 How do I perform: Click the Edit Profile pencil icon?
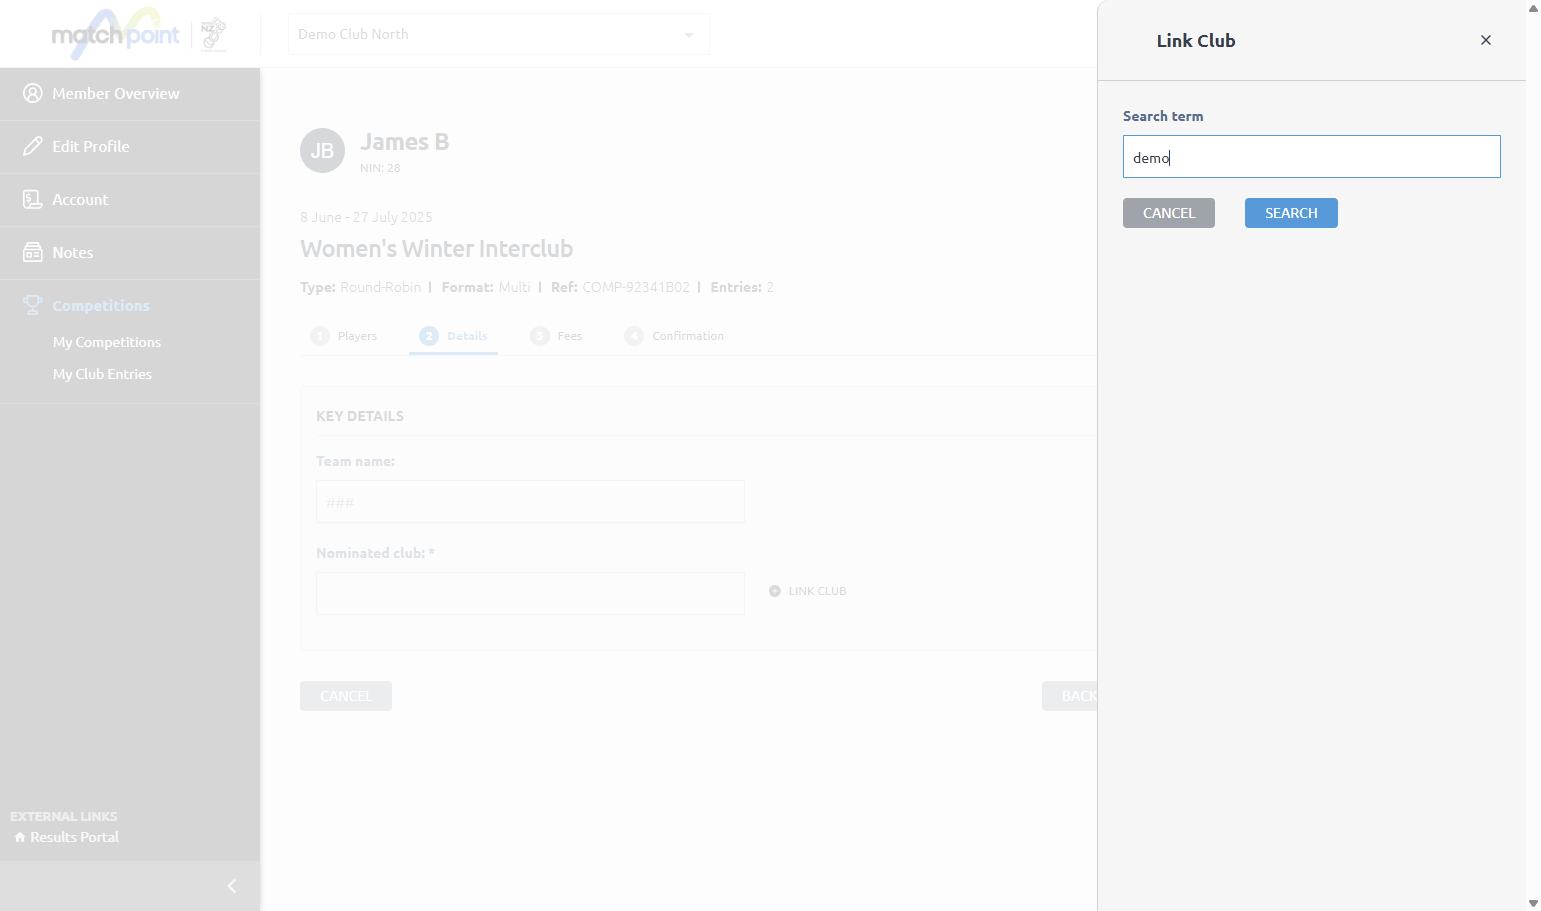tap(33, 146)
